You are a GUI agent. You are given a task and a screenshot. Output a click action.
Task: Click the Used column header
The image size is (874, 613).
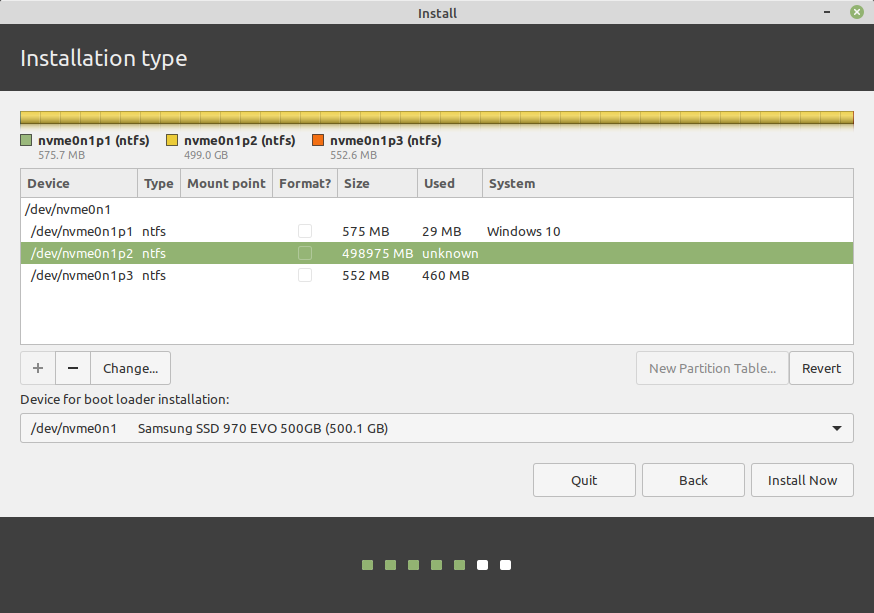click(450, 183)
